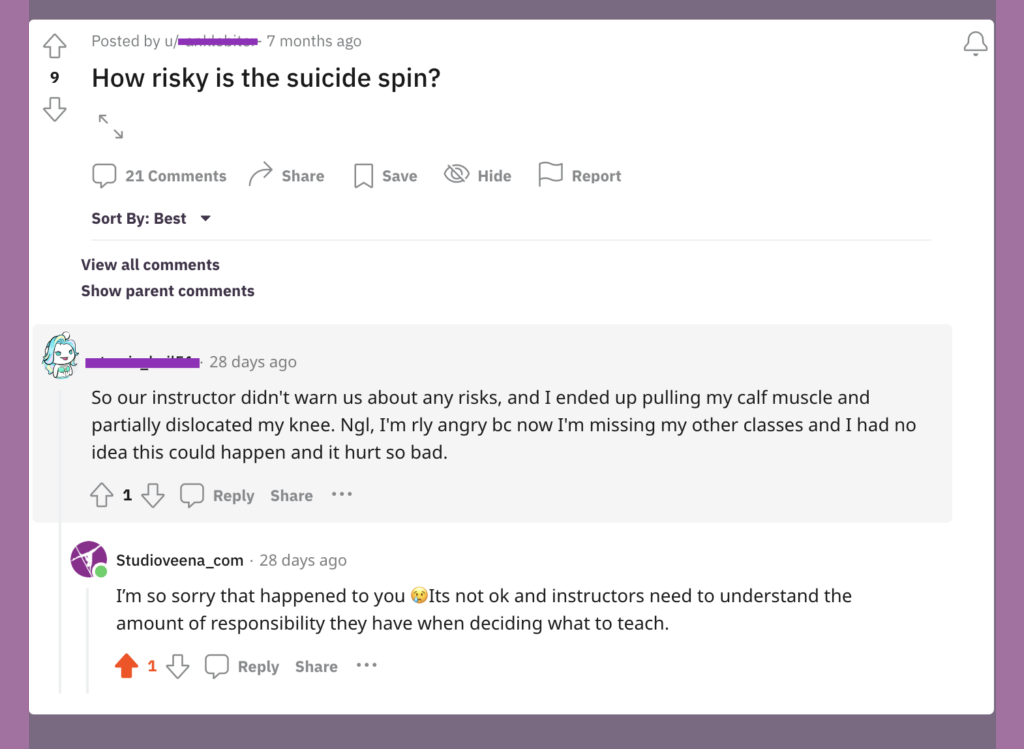Expand the post using the arrows icon
This screenshot has height=749, width=1024.
110,126
